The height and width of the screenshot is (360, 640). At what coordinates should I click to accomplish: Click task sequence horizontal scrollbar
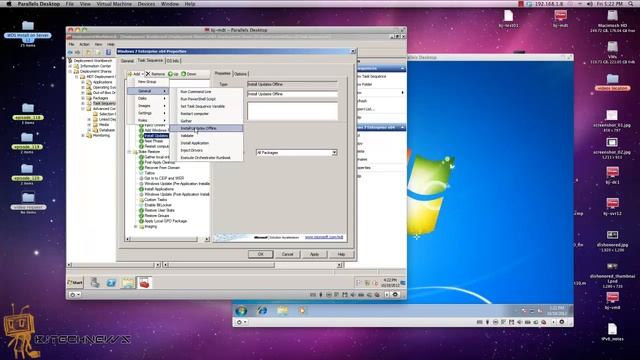pos(167,239)
